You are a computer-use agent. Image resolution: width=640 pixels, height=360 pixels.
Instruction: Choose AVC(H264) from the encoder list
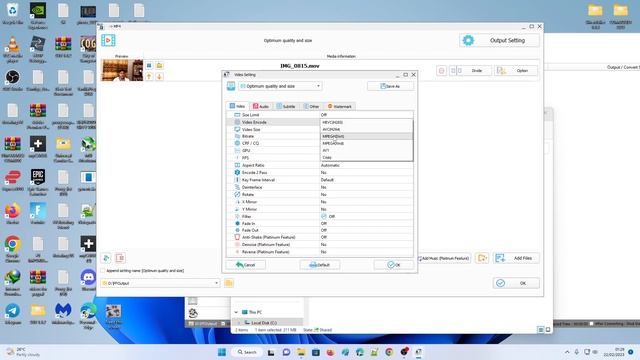point(367,129)
